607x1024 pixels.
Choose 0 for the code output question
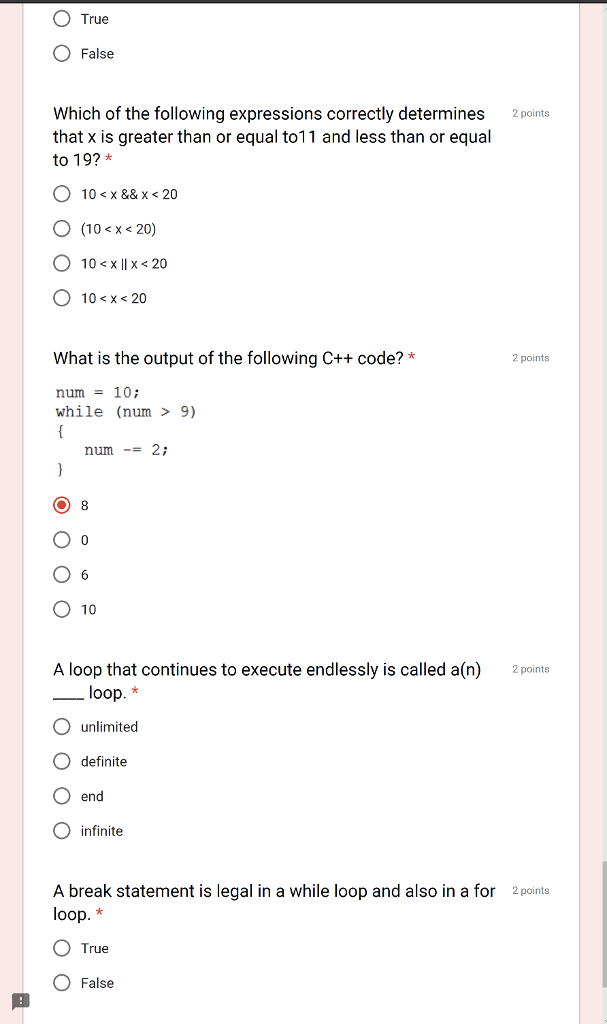click(x=61, y=539)
